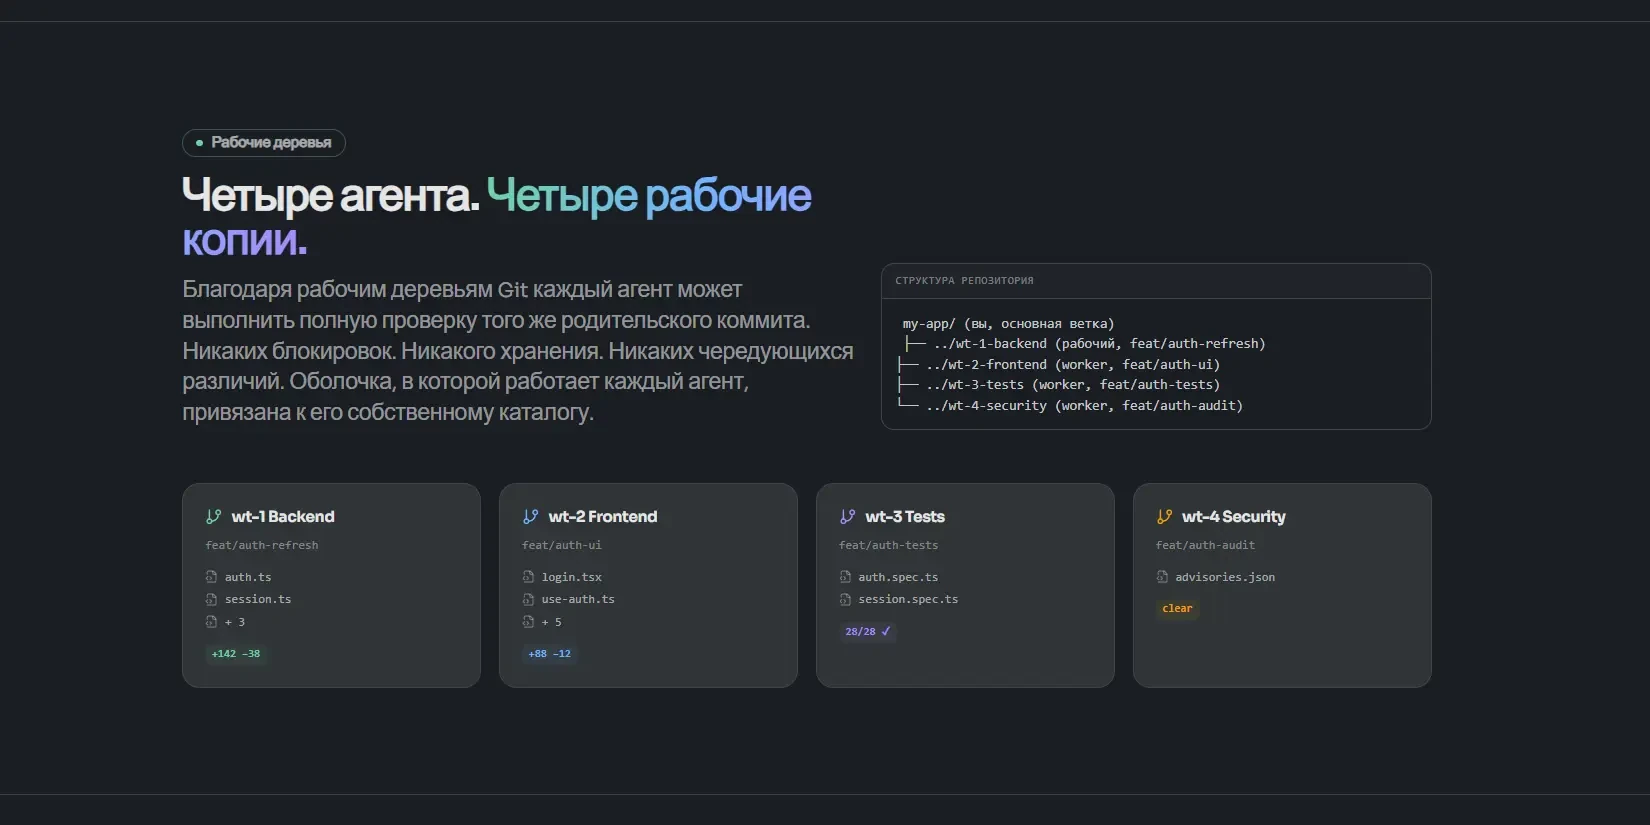
Task: Click the purple heading word 'копии.'
Action: [244, 240]
